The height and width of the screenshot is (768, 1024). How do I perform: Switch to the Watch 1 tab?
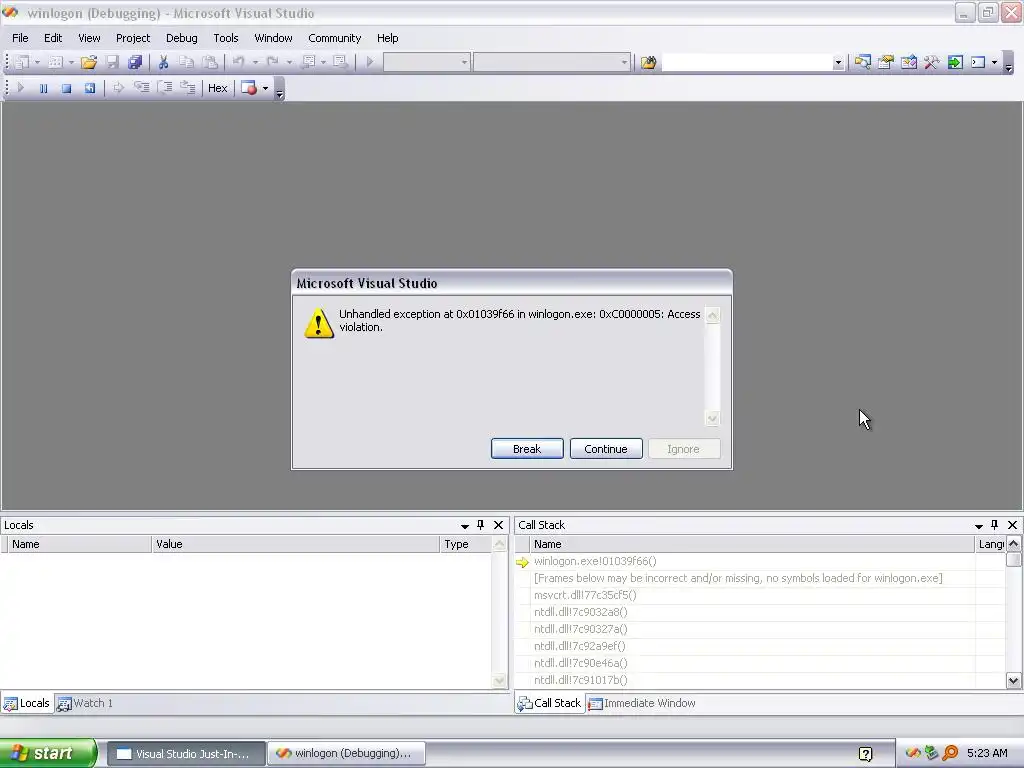coord(86,703)
